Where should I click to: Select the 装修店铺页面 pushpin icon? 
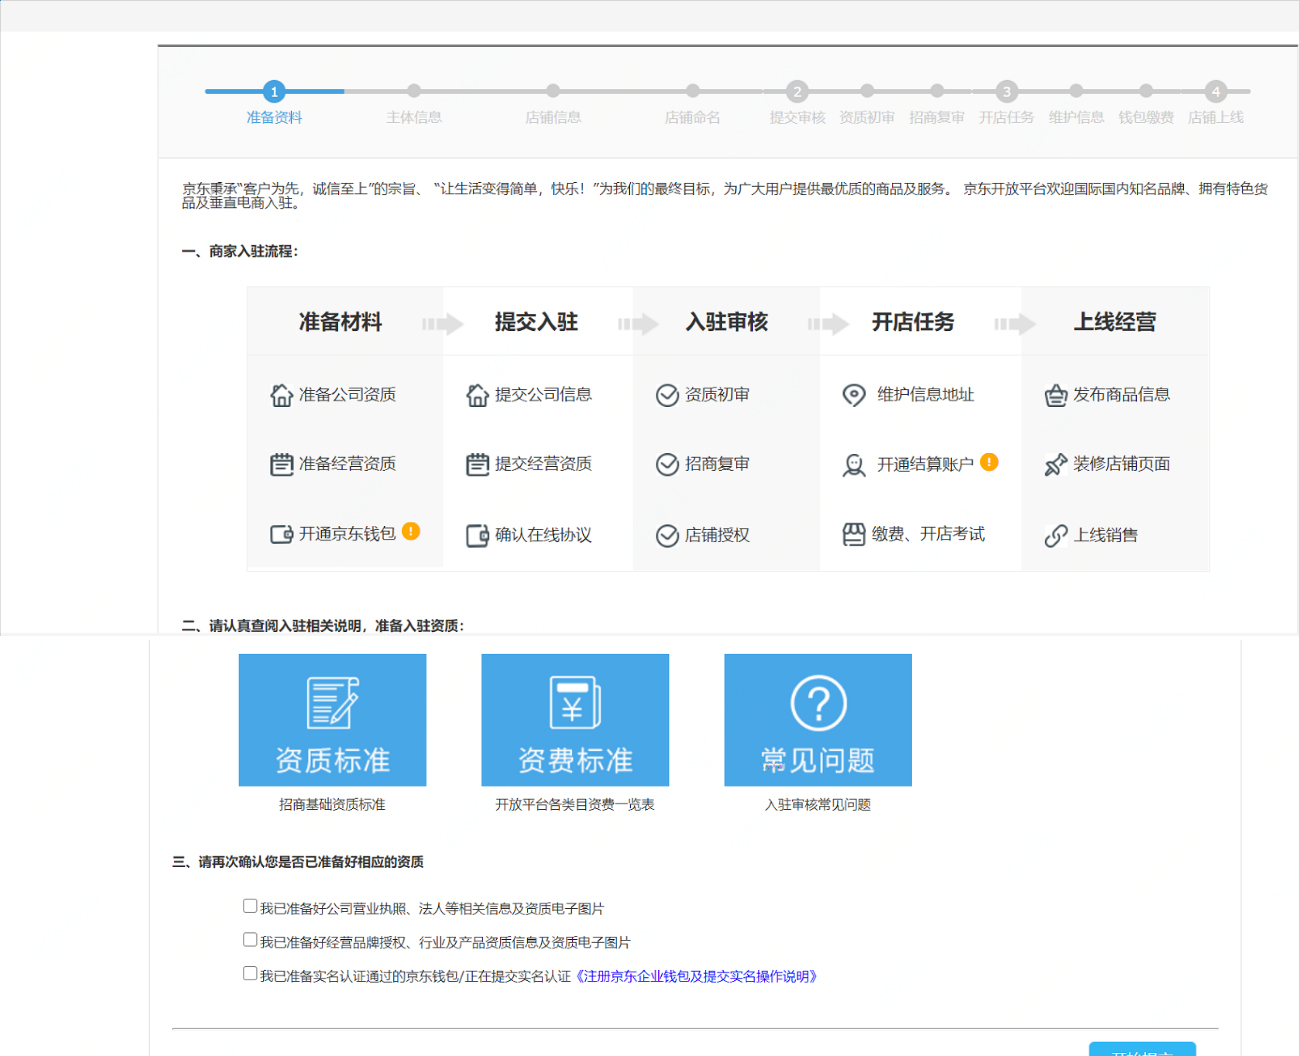coord(1057,464)
